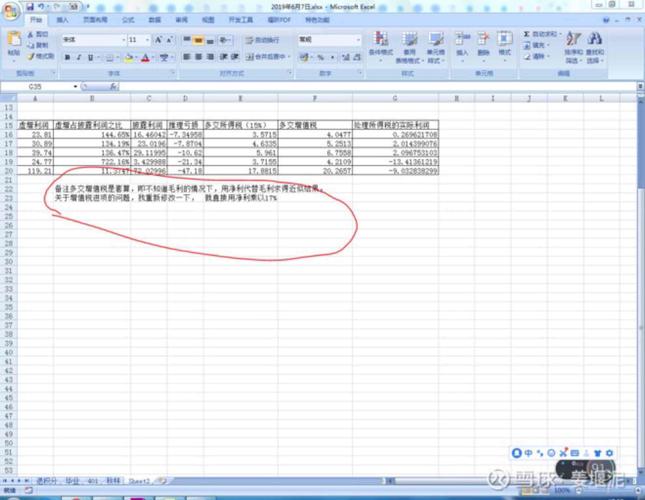Toggle bottom vertical alignment
645x500 pixels.
pos(210,40)
